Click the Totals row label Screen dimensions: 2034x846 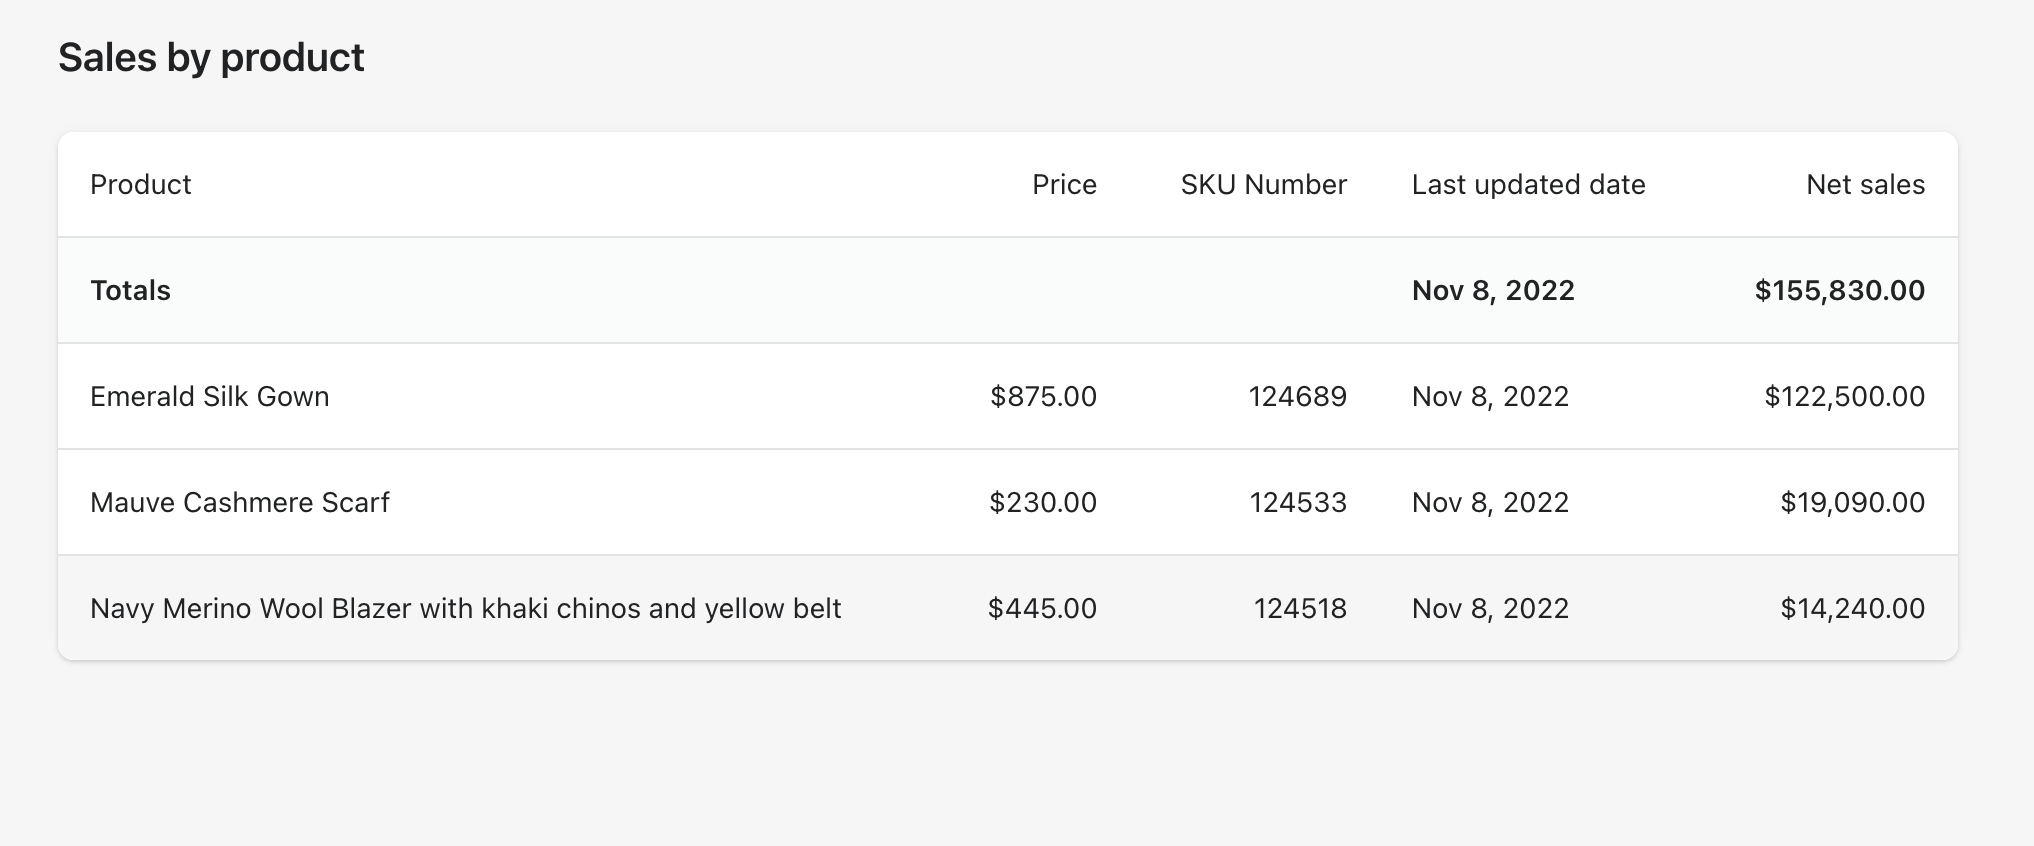pyautogui.click(x=131, y=291)
